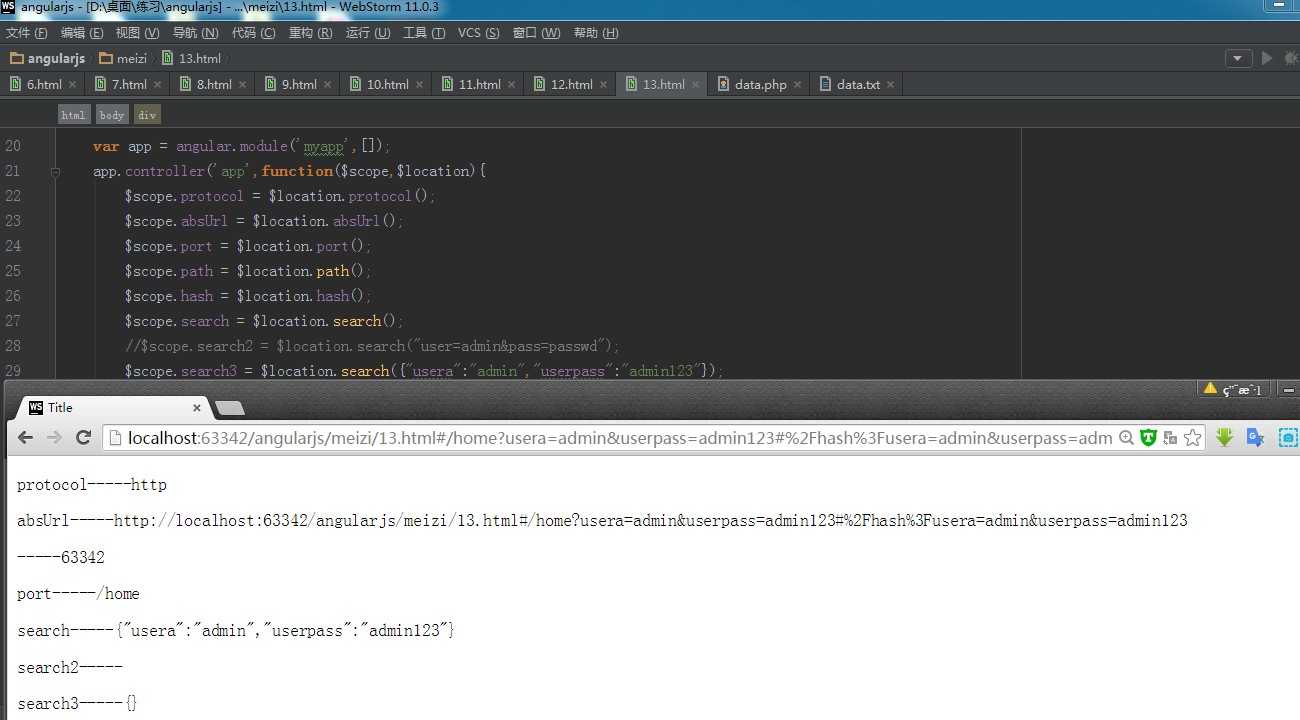This screenshot has height=720, width=1300.
Task: Close the 13.html editor tab
Action: pyautogui.click(x=695, y=85)
